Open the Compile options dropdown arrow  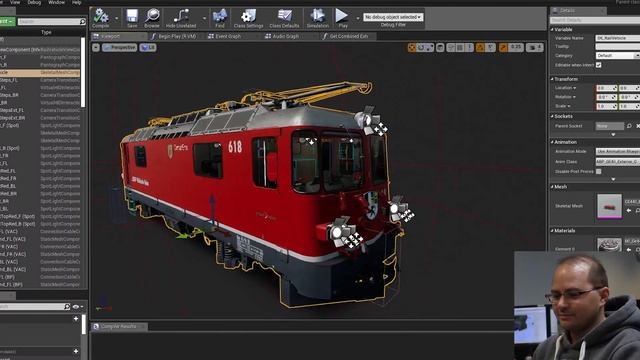[x=116, y=18]
